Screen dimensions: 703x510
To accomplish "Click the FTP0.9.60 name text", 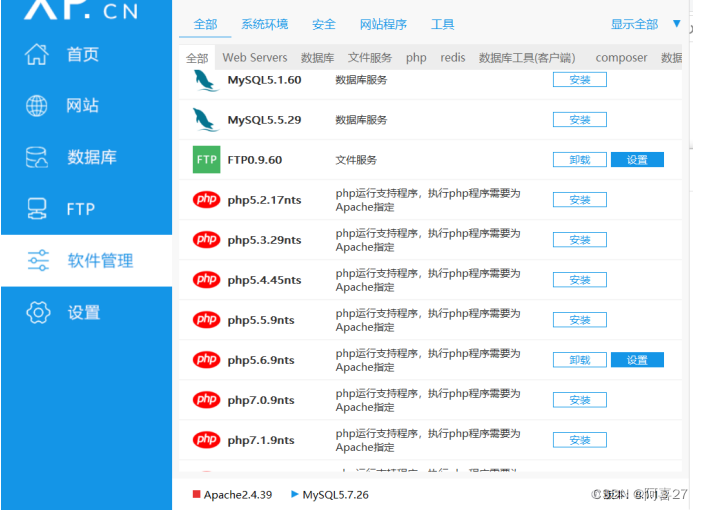I will (x=255, y=160).
